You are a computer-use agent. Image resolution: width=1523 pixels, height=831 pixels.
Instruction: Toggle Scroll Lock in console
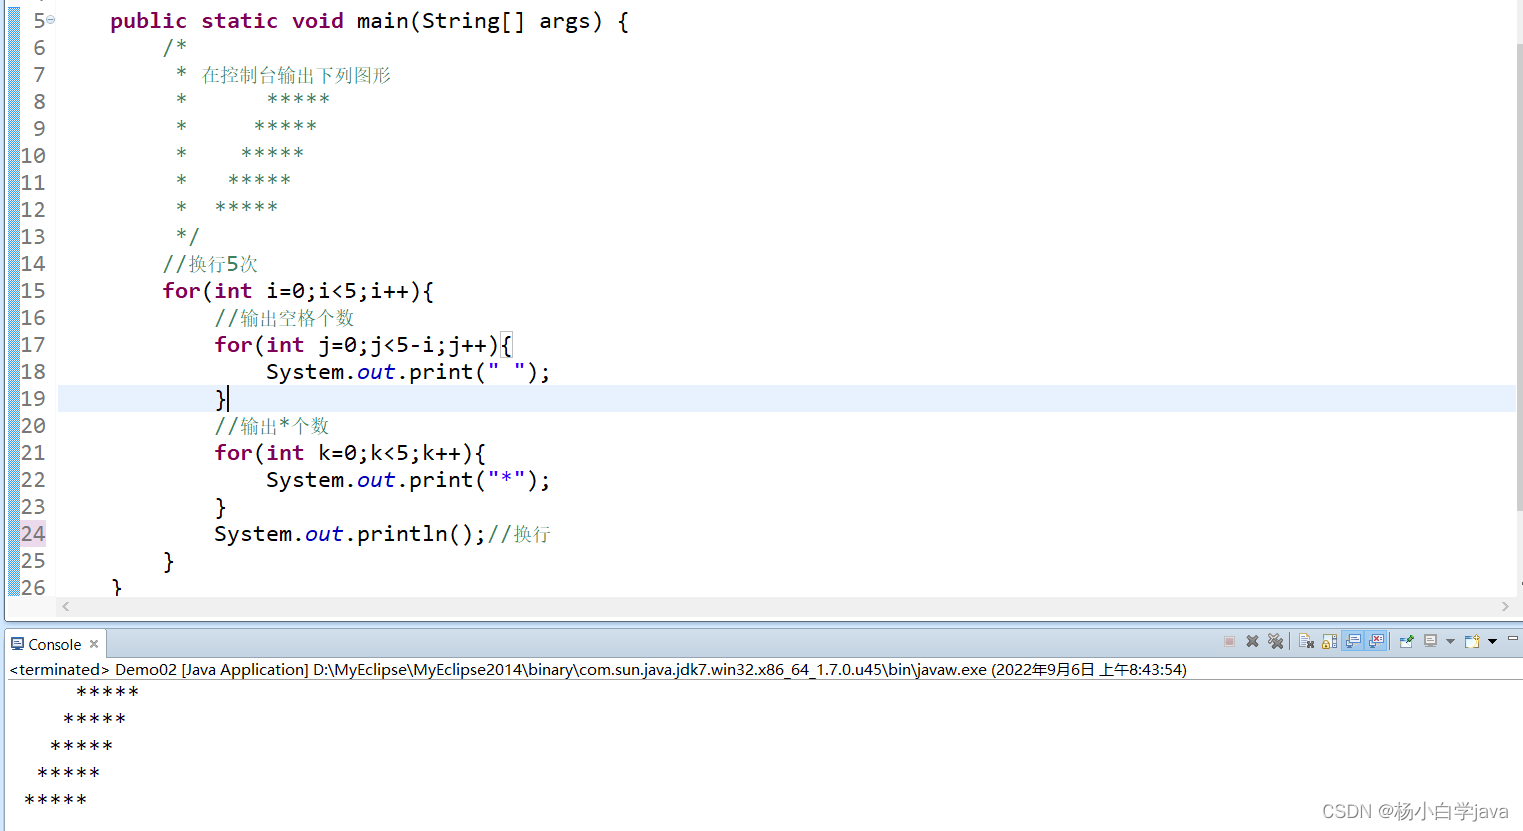click(1329, 641)
